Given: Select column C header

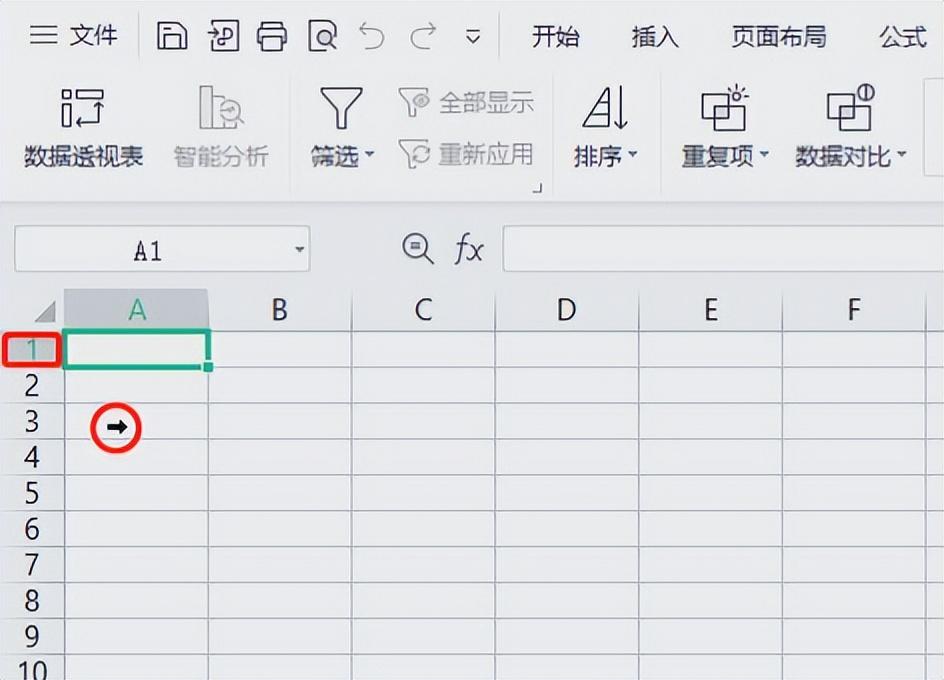Looking at the screenshot, I should [x=423, y=310].
